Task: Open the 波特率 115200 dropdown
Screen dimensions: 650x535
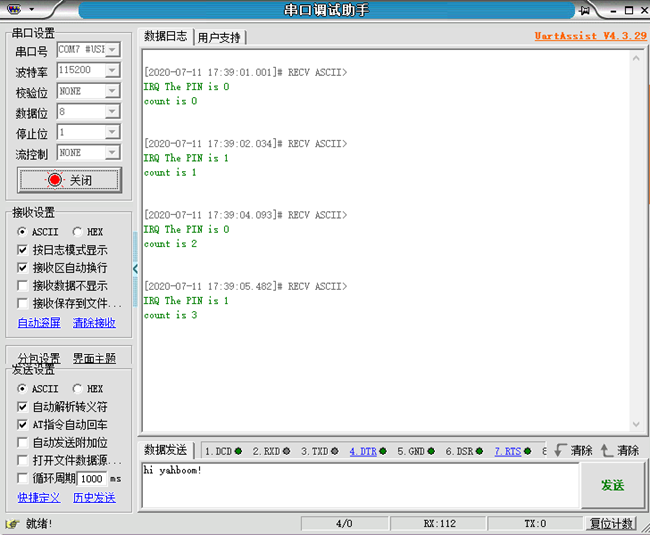Action: click(x=112, y=70)
